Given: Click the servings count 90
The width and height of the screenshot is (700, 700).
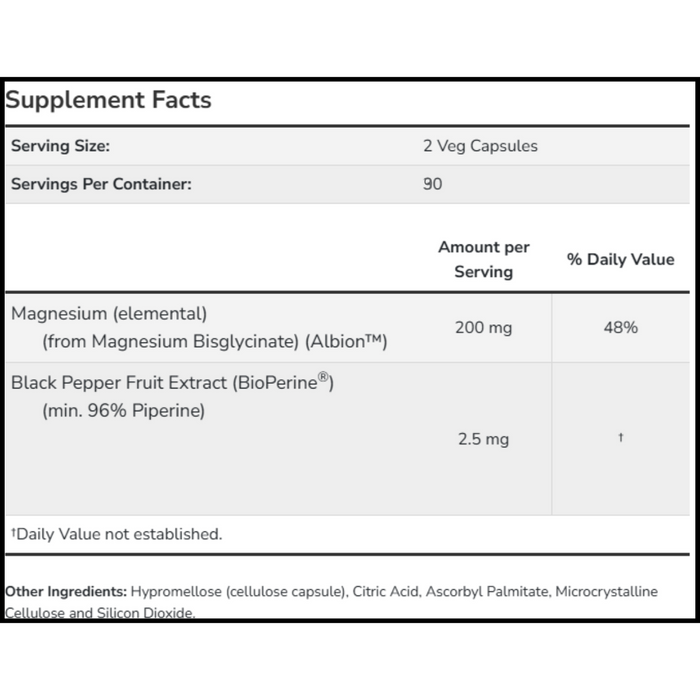Looking at the screenshot, I should pyautogui.click(x=432, y=184).
